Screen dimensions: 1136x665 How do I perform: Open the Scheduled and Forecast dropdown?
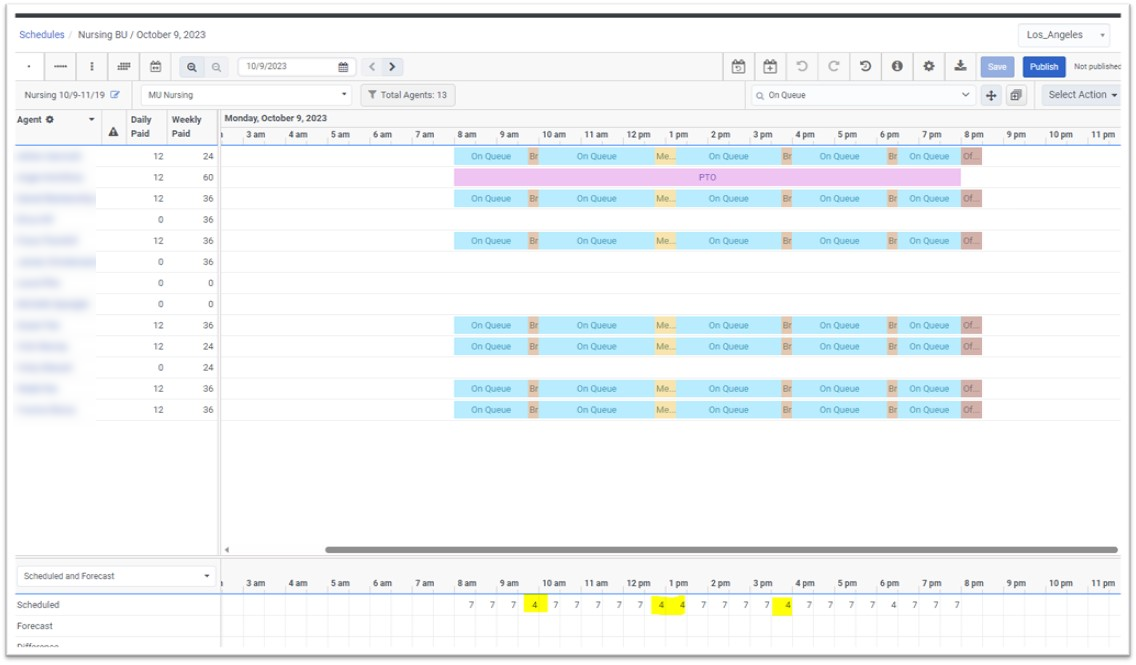pyautogui.click(x=116, y=577)
